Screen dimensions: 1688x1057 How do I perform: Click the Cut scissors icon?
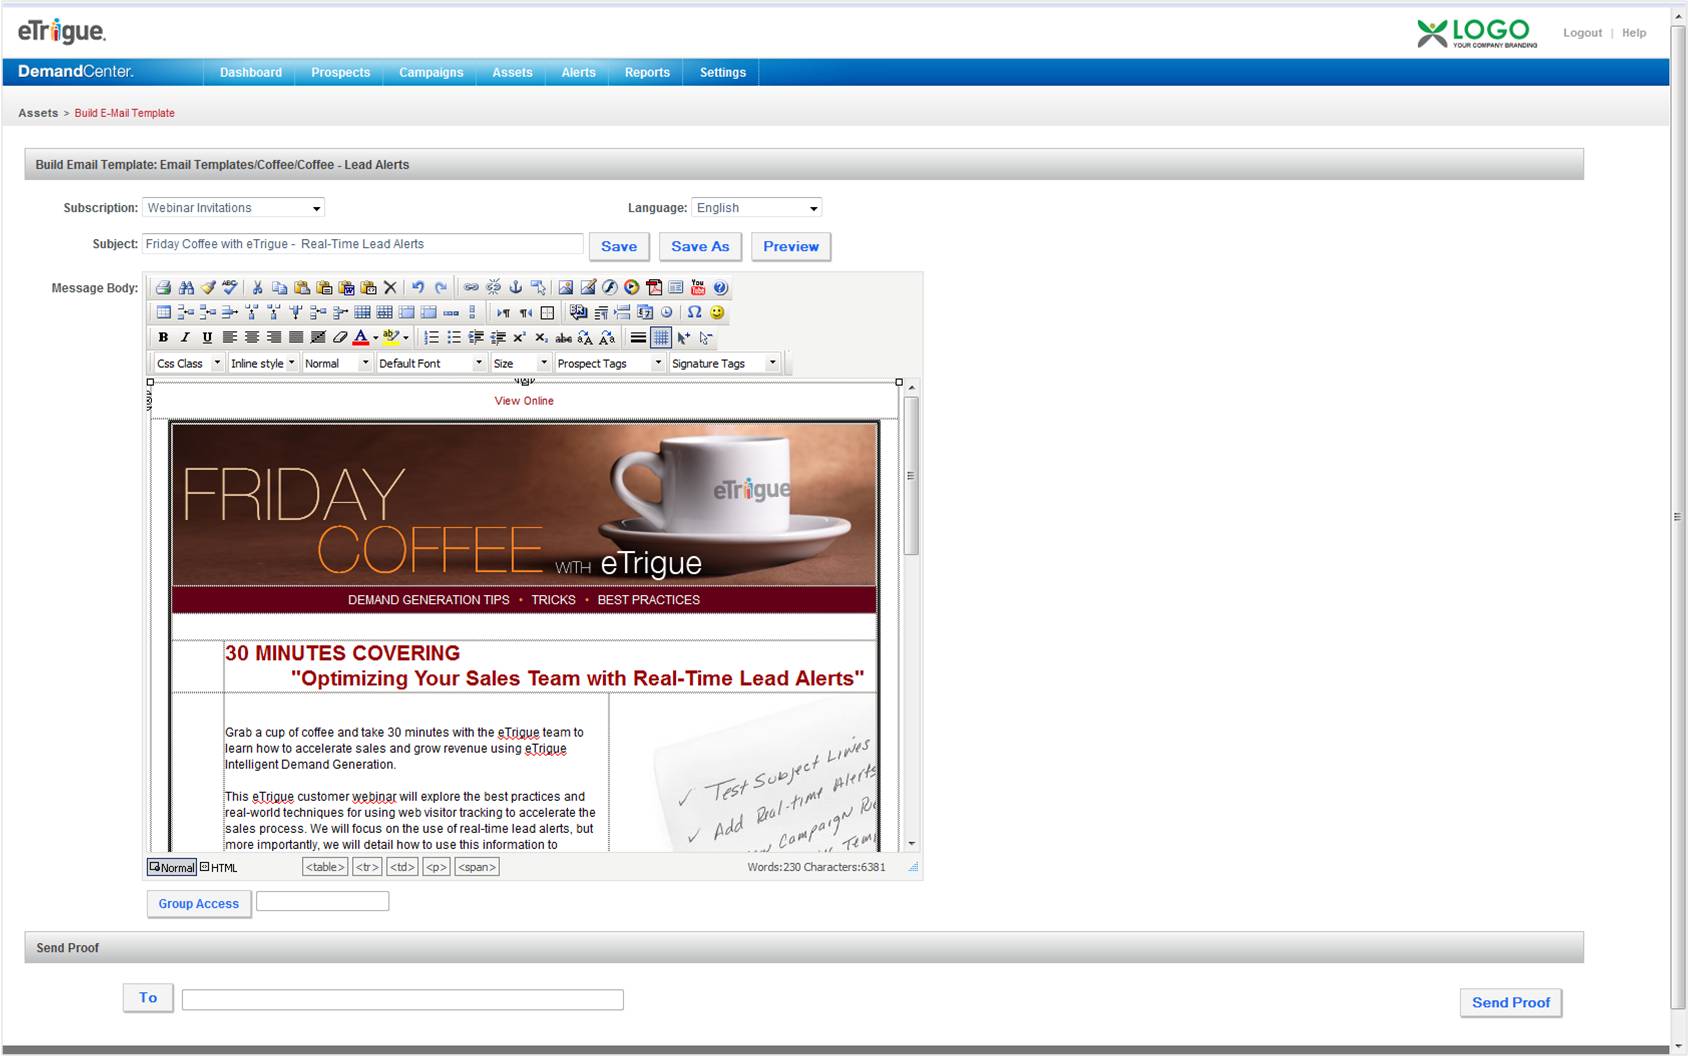click(257, 288)
